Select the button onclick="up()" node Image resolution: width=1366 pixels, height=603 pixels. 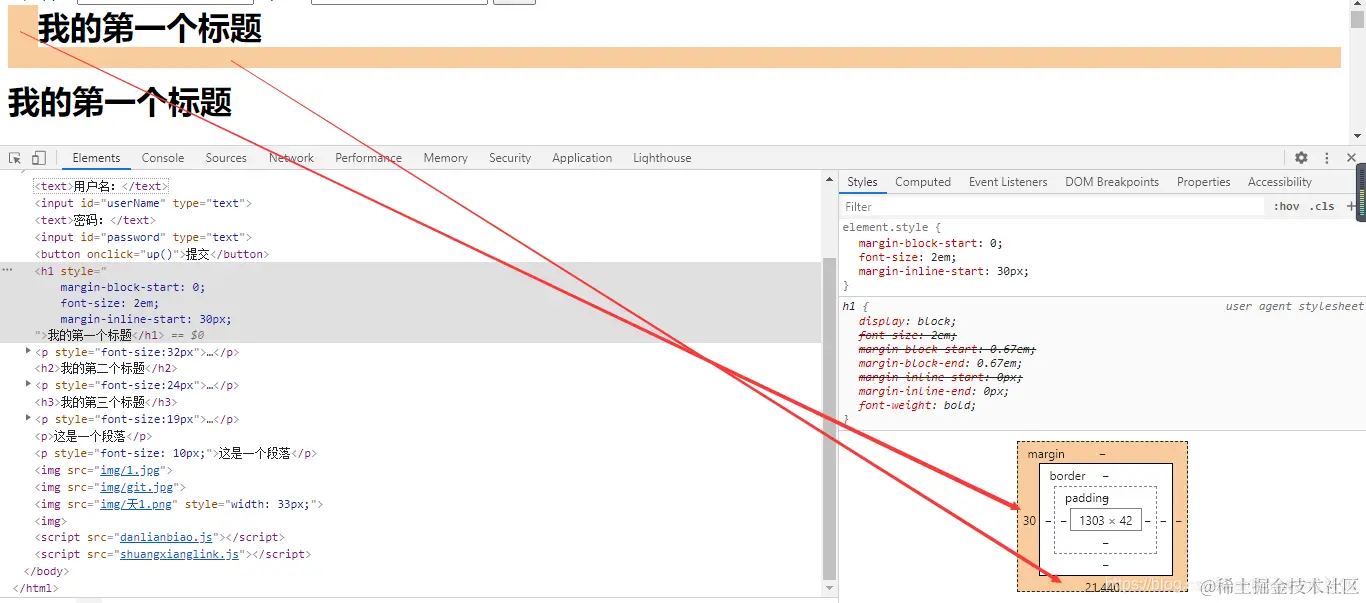tap(152, 254)
